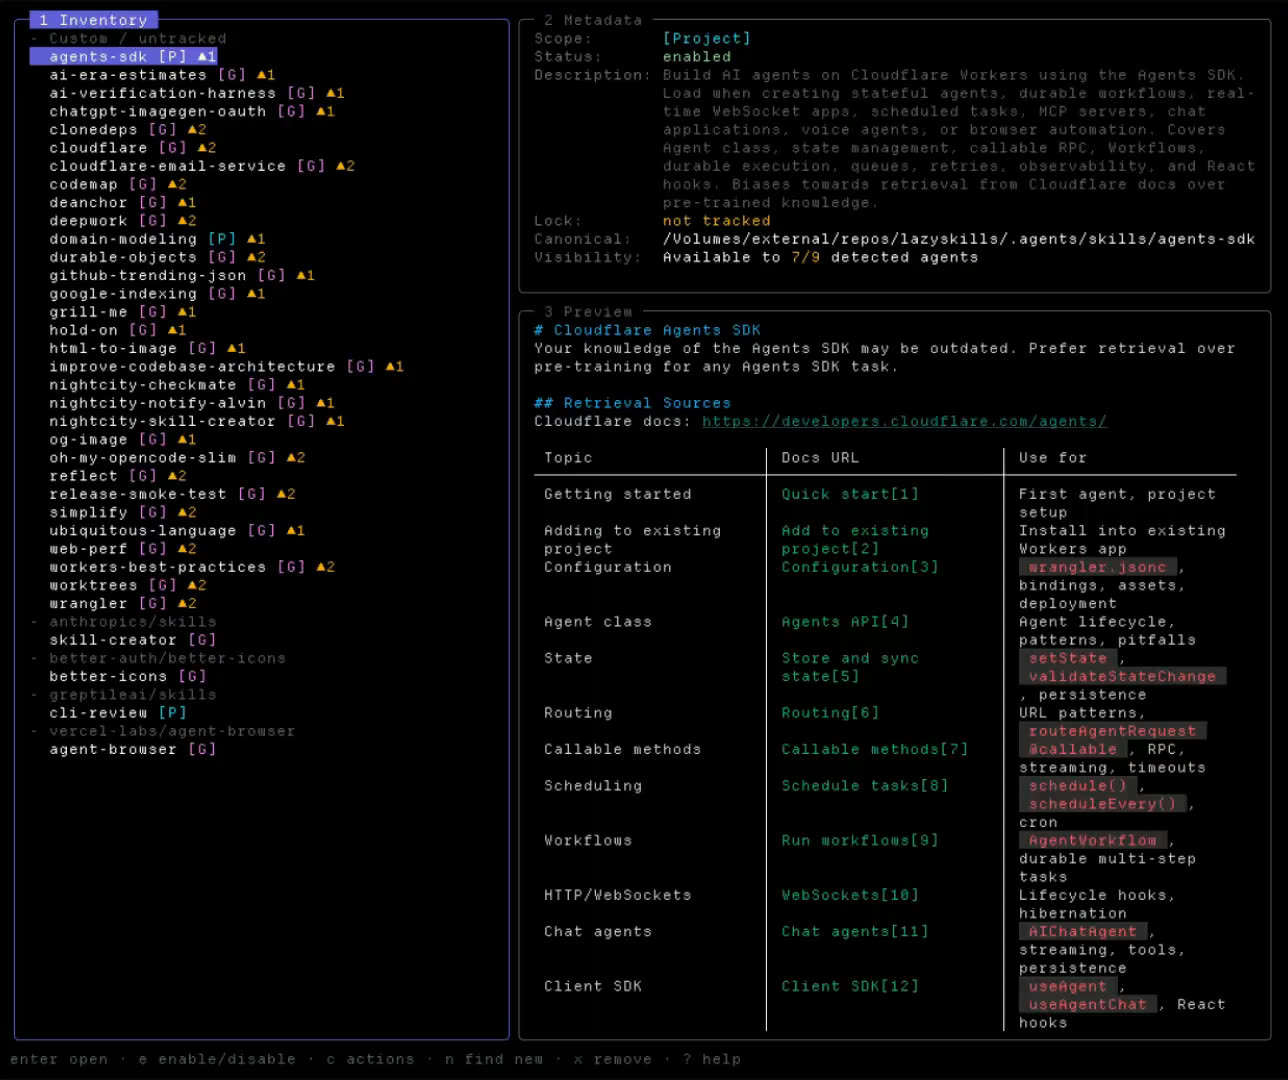1288x1080 pixels.
Task: Select deanchor in the list
Action: 123,203
